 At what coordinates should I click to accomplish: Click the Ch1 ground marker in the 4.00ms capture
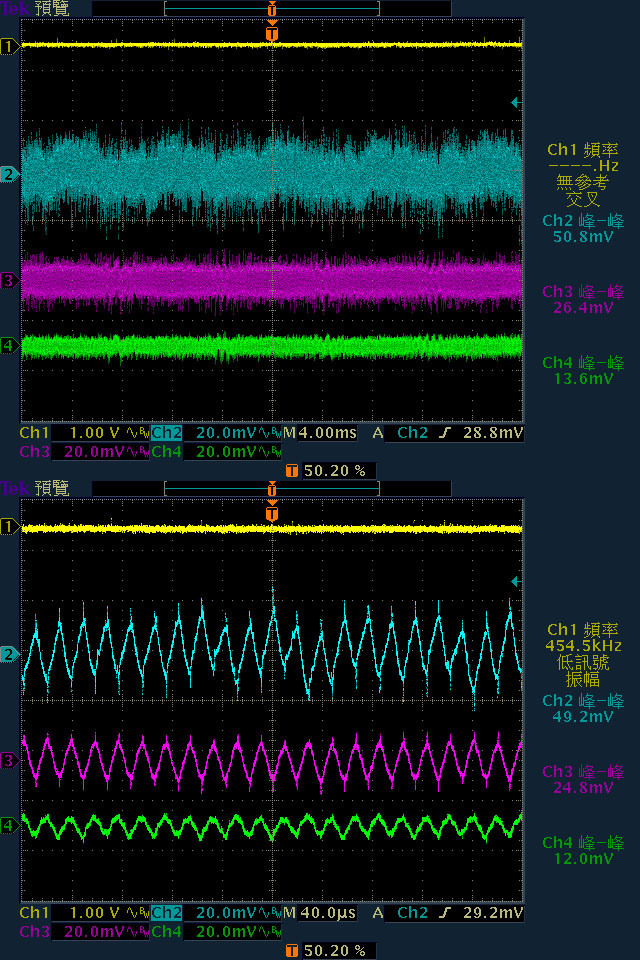(9, 46)
